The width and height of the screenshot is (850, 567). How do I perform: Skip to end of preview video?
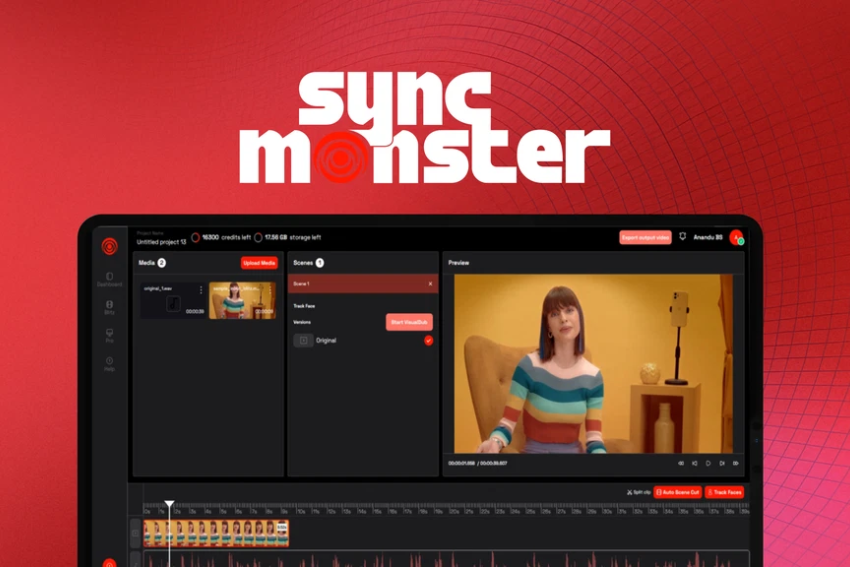point(736,463)
